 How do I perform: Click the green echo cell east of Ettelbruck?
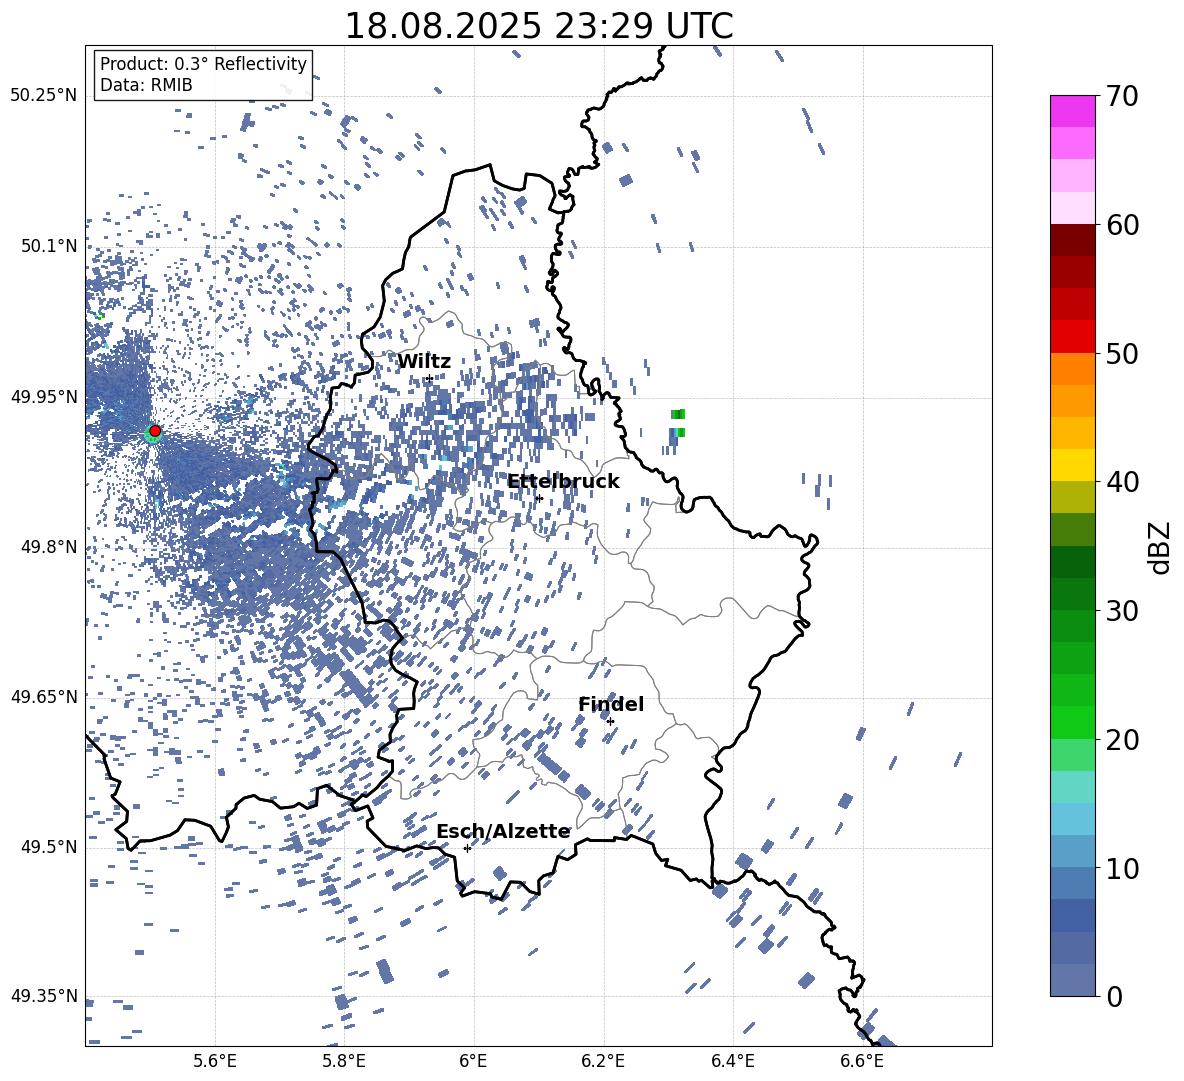(x=678, y=414)
